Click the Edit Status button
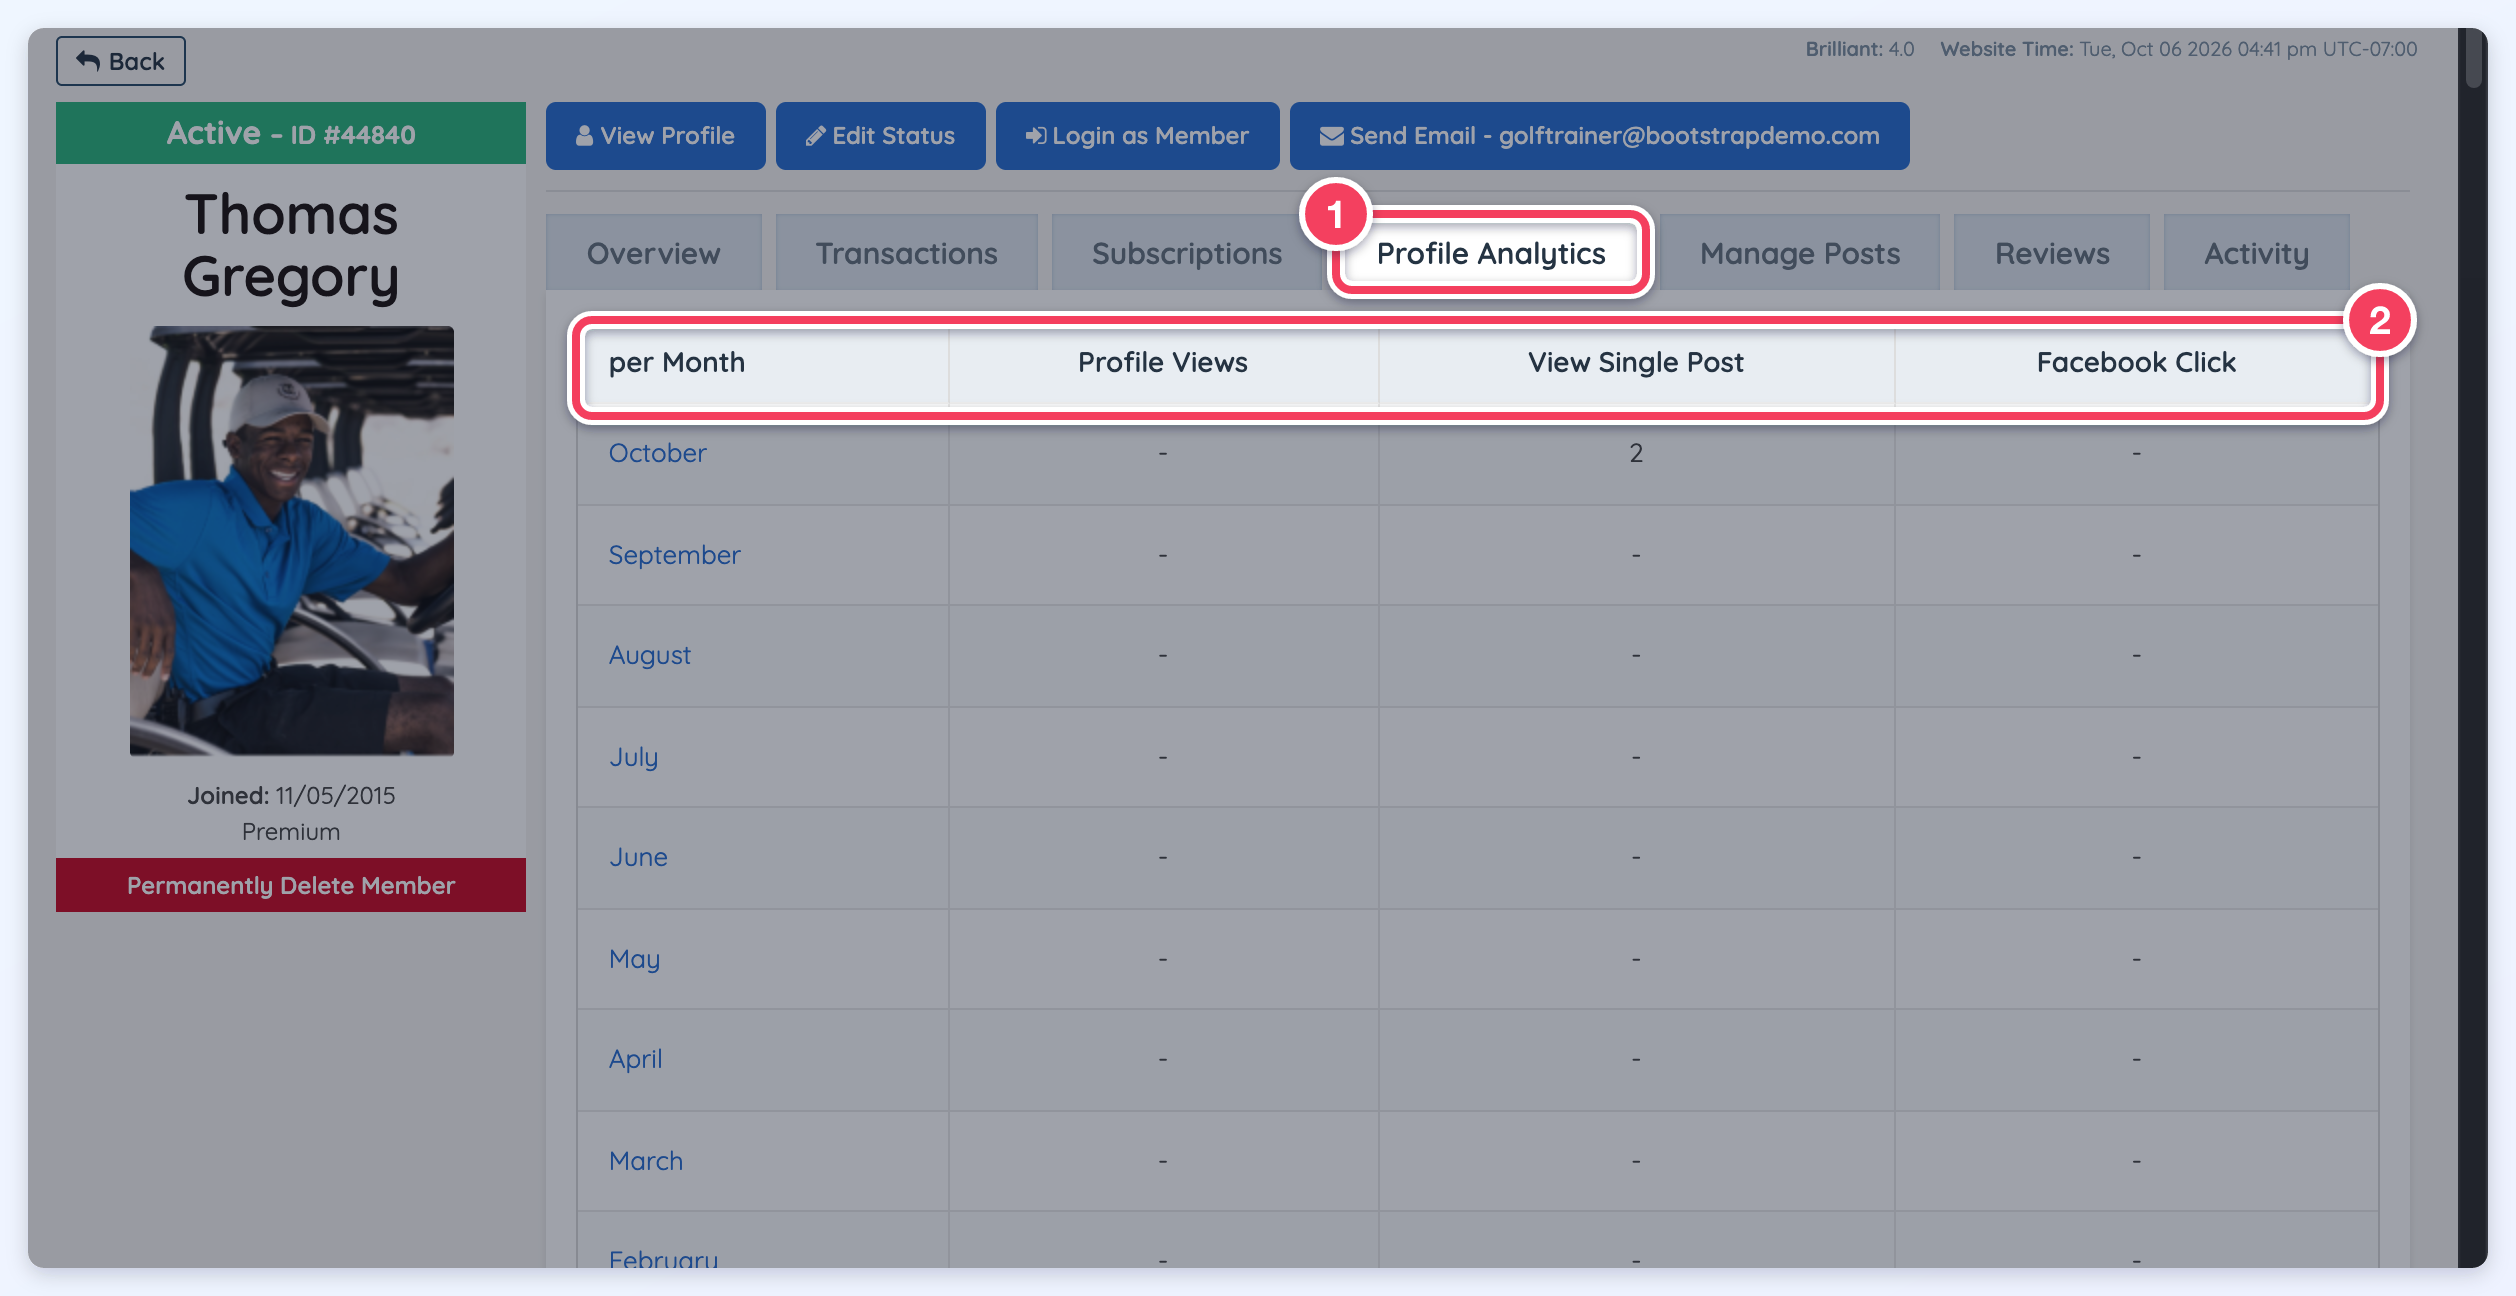The image size is (2516, 1296). 880,136
